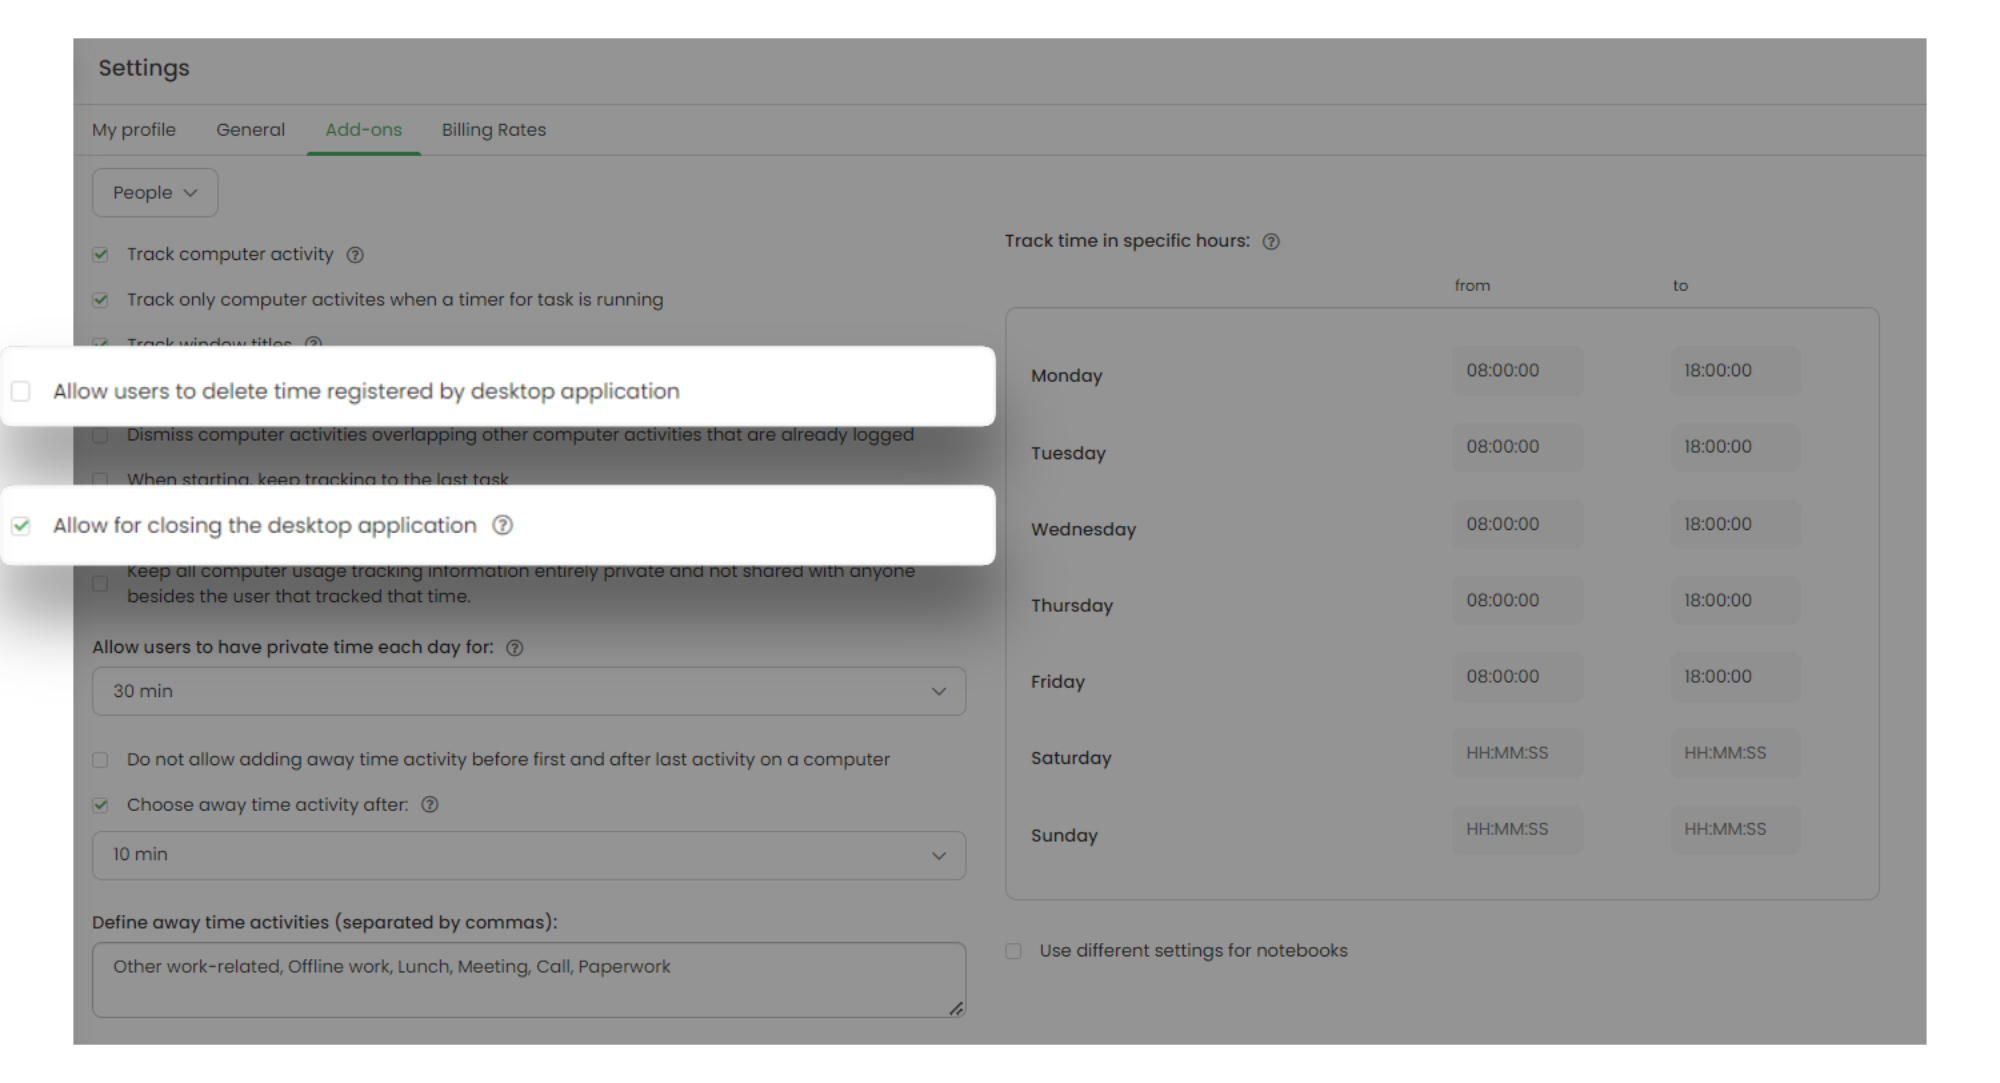The height and width of the screenshot is (1083, 2000).
Task: Switch to the Billing Rates tab
Action: tap(494, 130)
